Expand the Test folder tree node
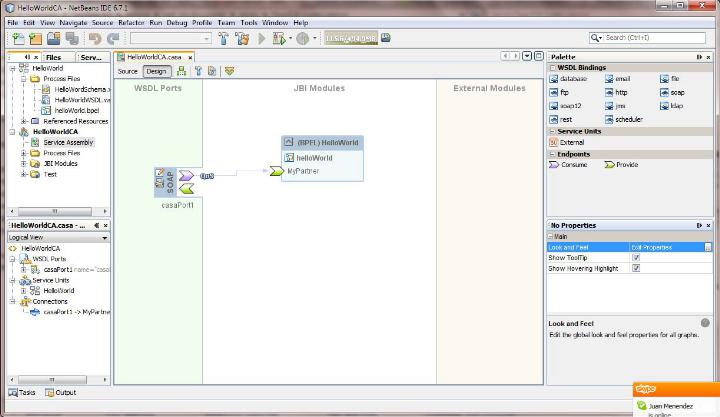The width and height of the screenshot is (720, 417). coord(23,175)
